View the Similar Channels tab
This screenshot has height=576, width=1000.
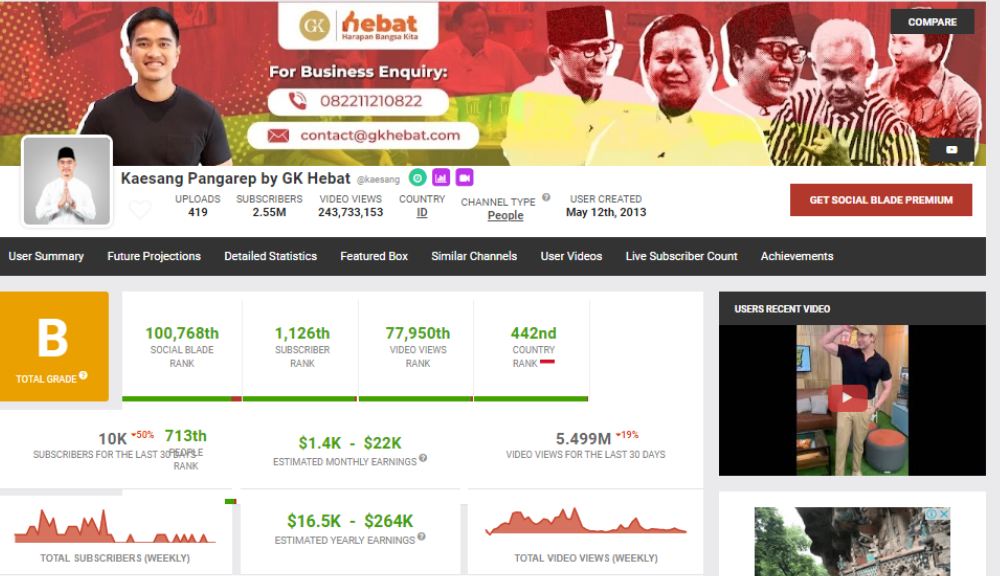[474, 256]
